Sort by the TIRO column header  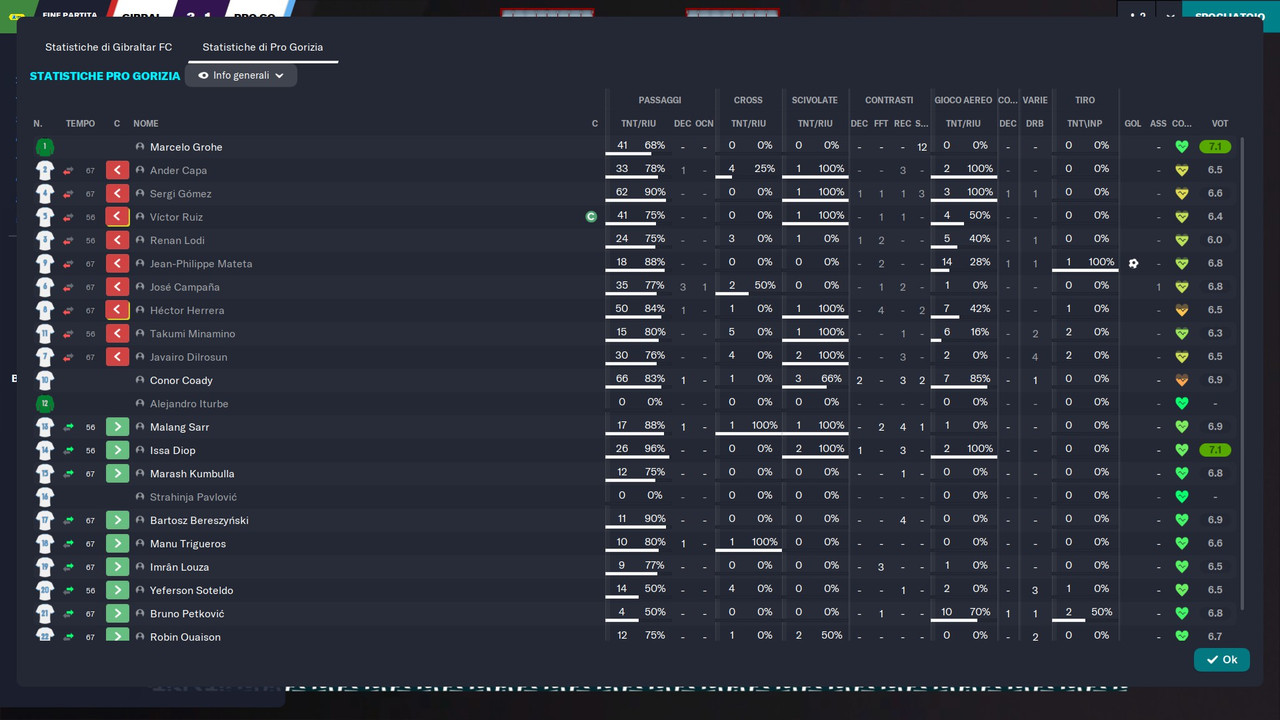1085,100
